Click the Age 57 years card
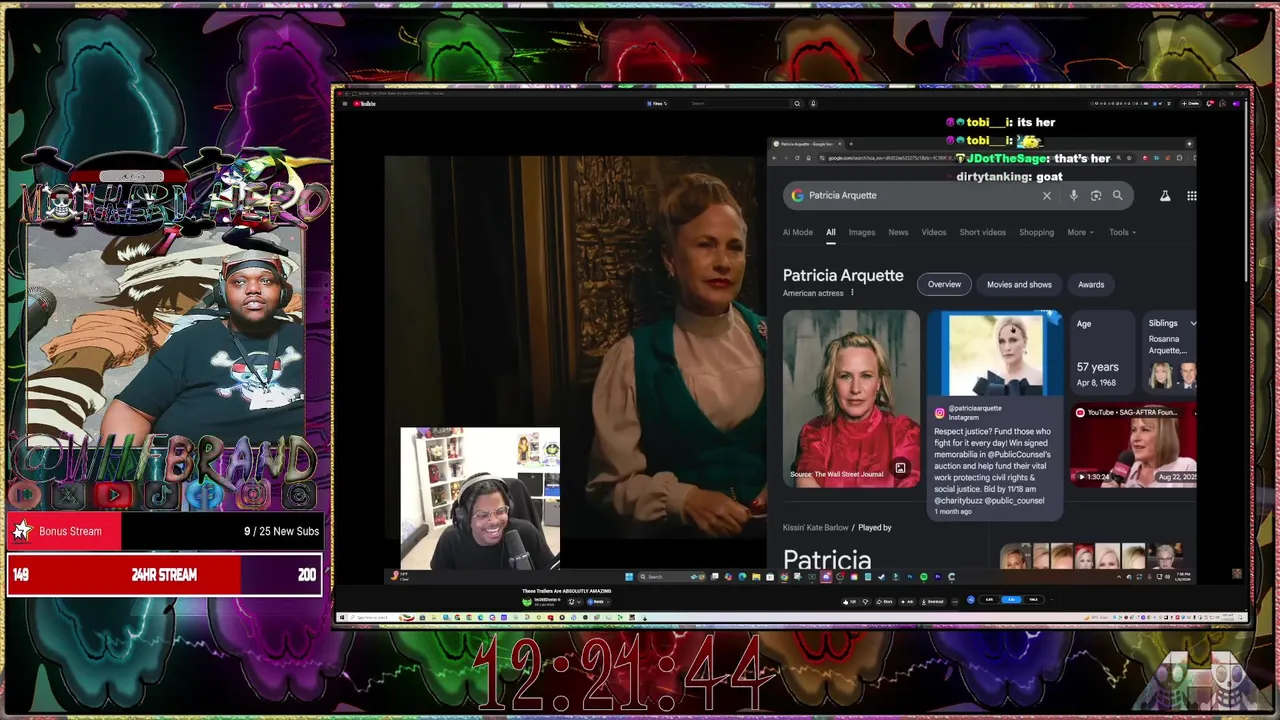 pos(1101,353)
